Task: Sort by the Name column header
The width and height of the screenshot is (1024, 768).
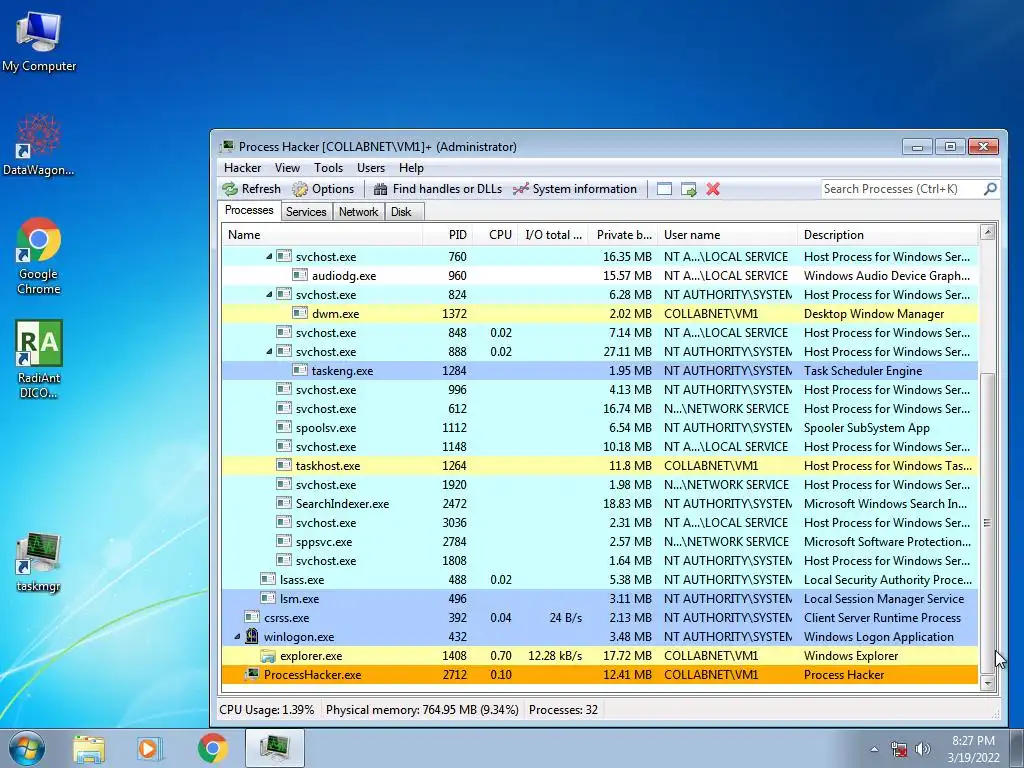Action: 322,235
